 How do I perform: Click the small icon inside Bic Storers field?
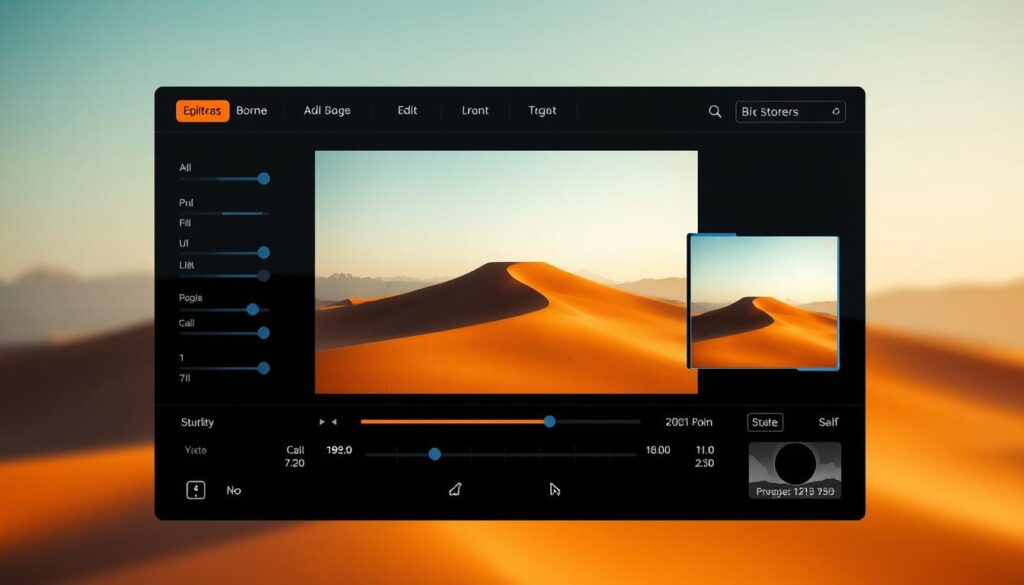836,112
